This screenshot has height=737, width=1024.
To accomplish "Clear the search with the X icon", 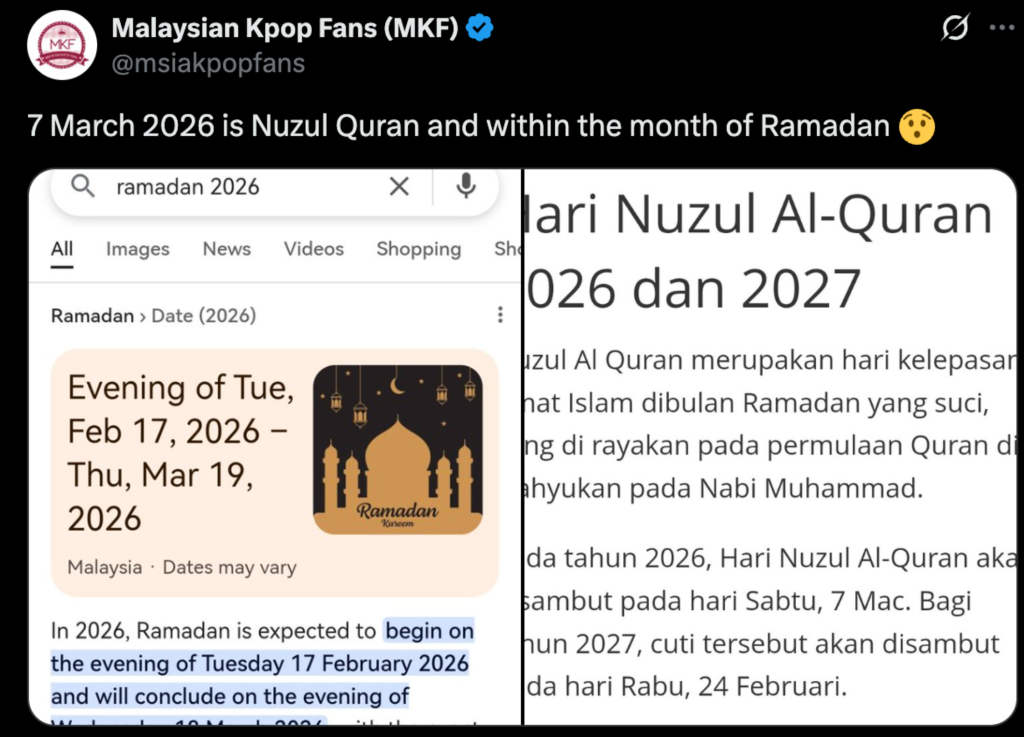I will pyautogui.click(x=399, y=187).
